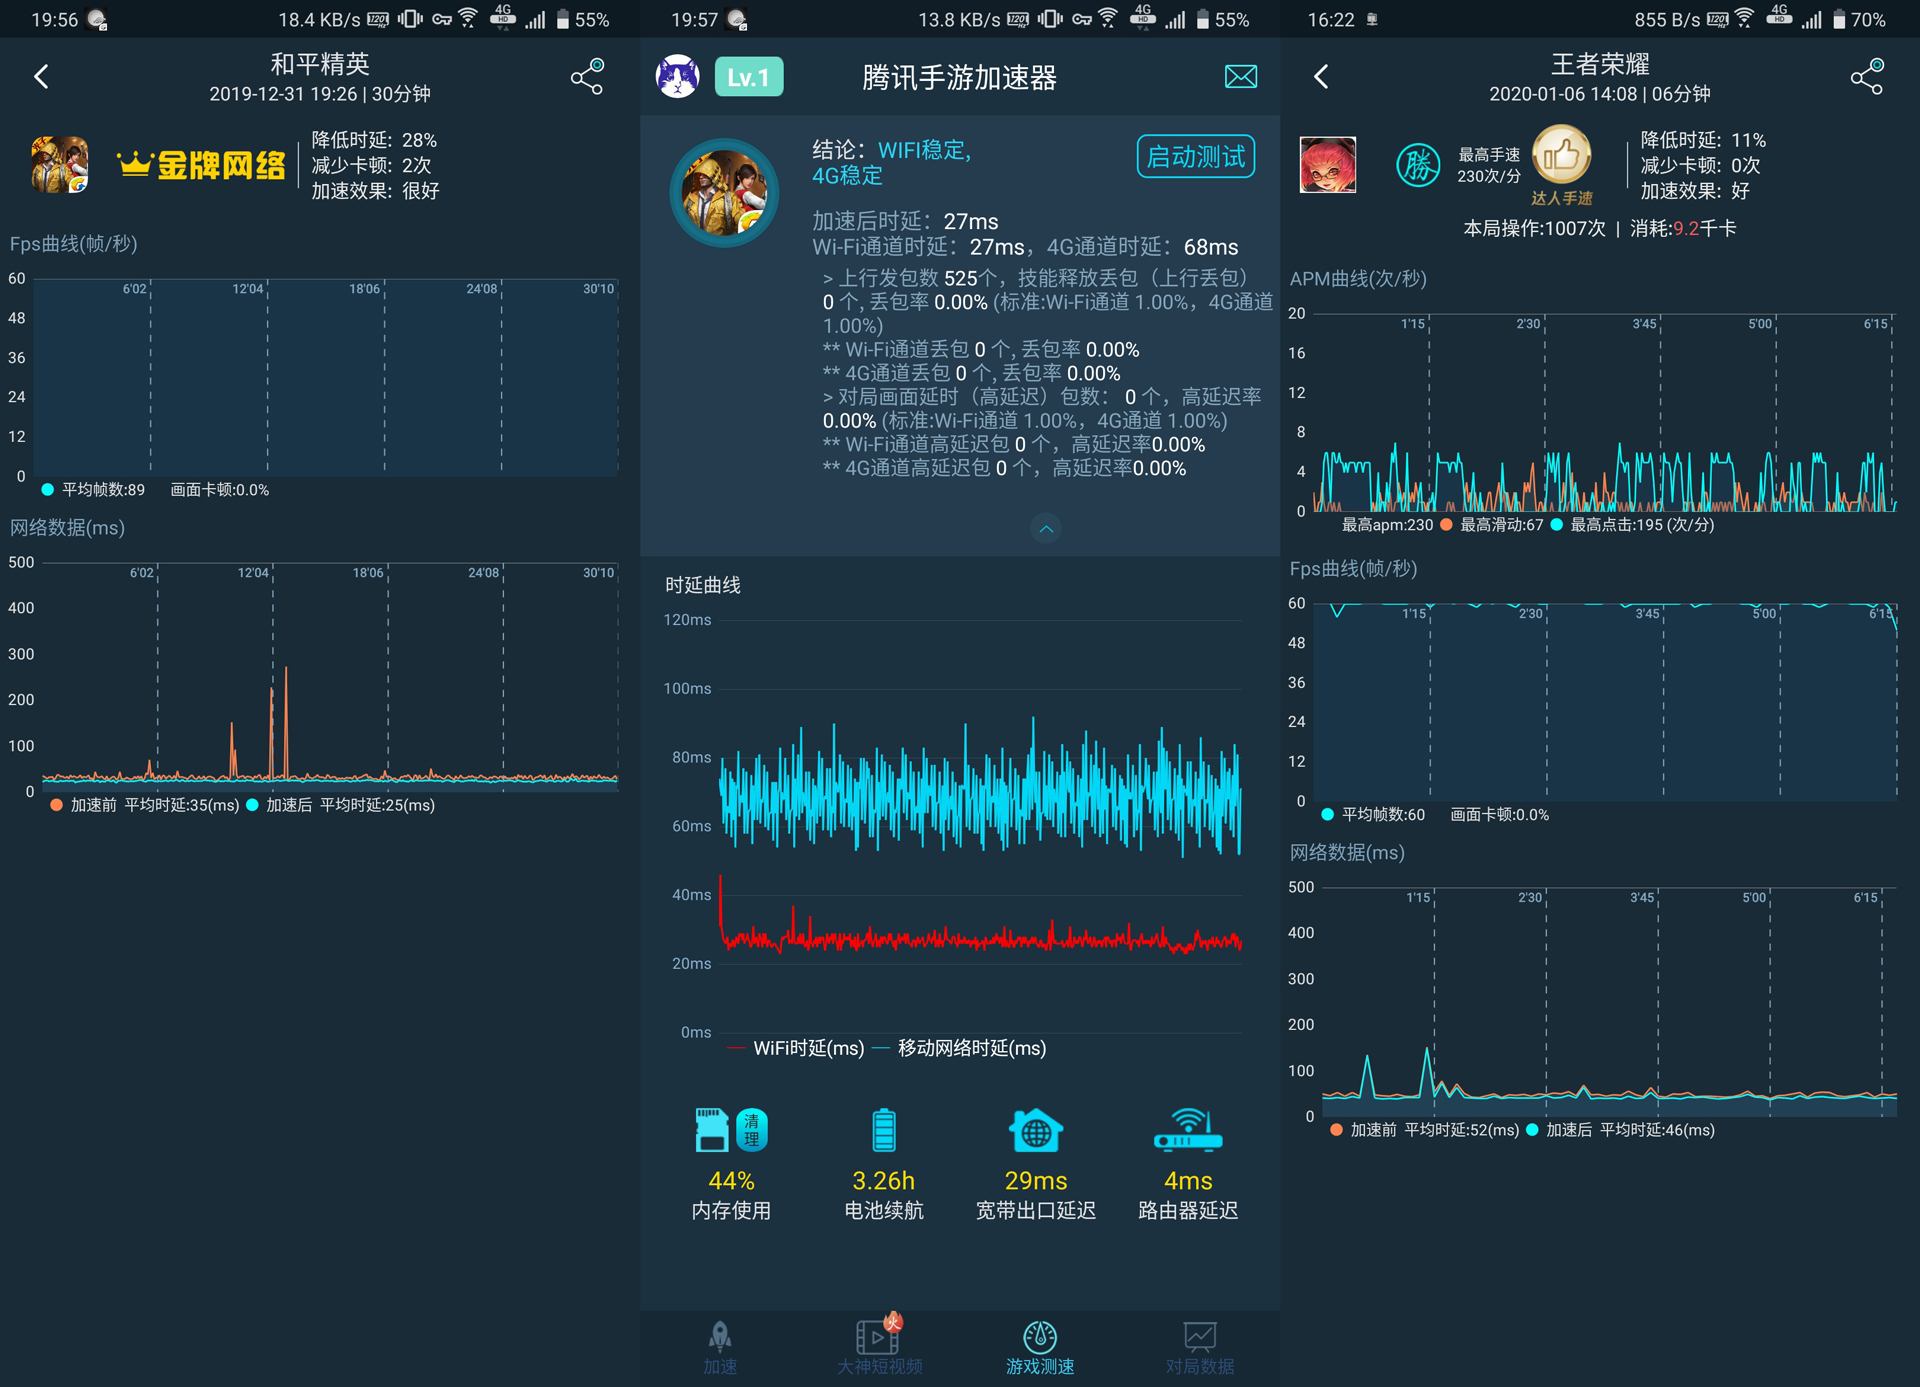Toggle the 最高点击 legend on the APM chart
1920x1387 pixels.
1556,524
